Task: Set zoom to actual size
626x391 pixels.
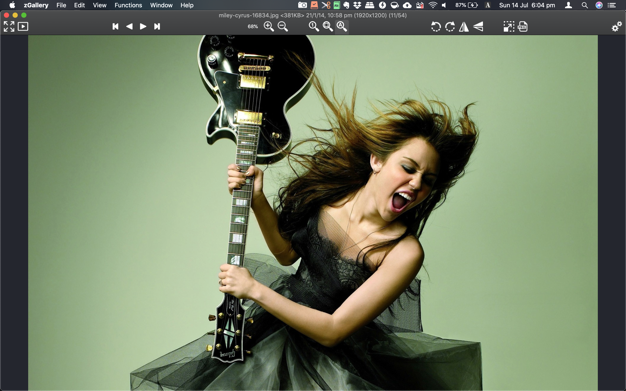Action: (314, 26)
